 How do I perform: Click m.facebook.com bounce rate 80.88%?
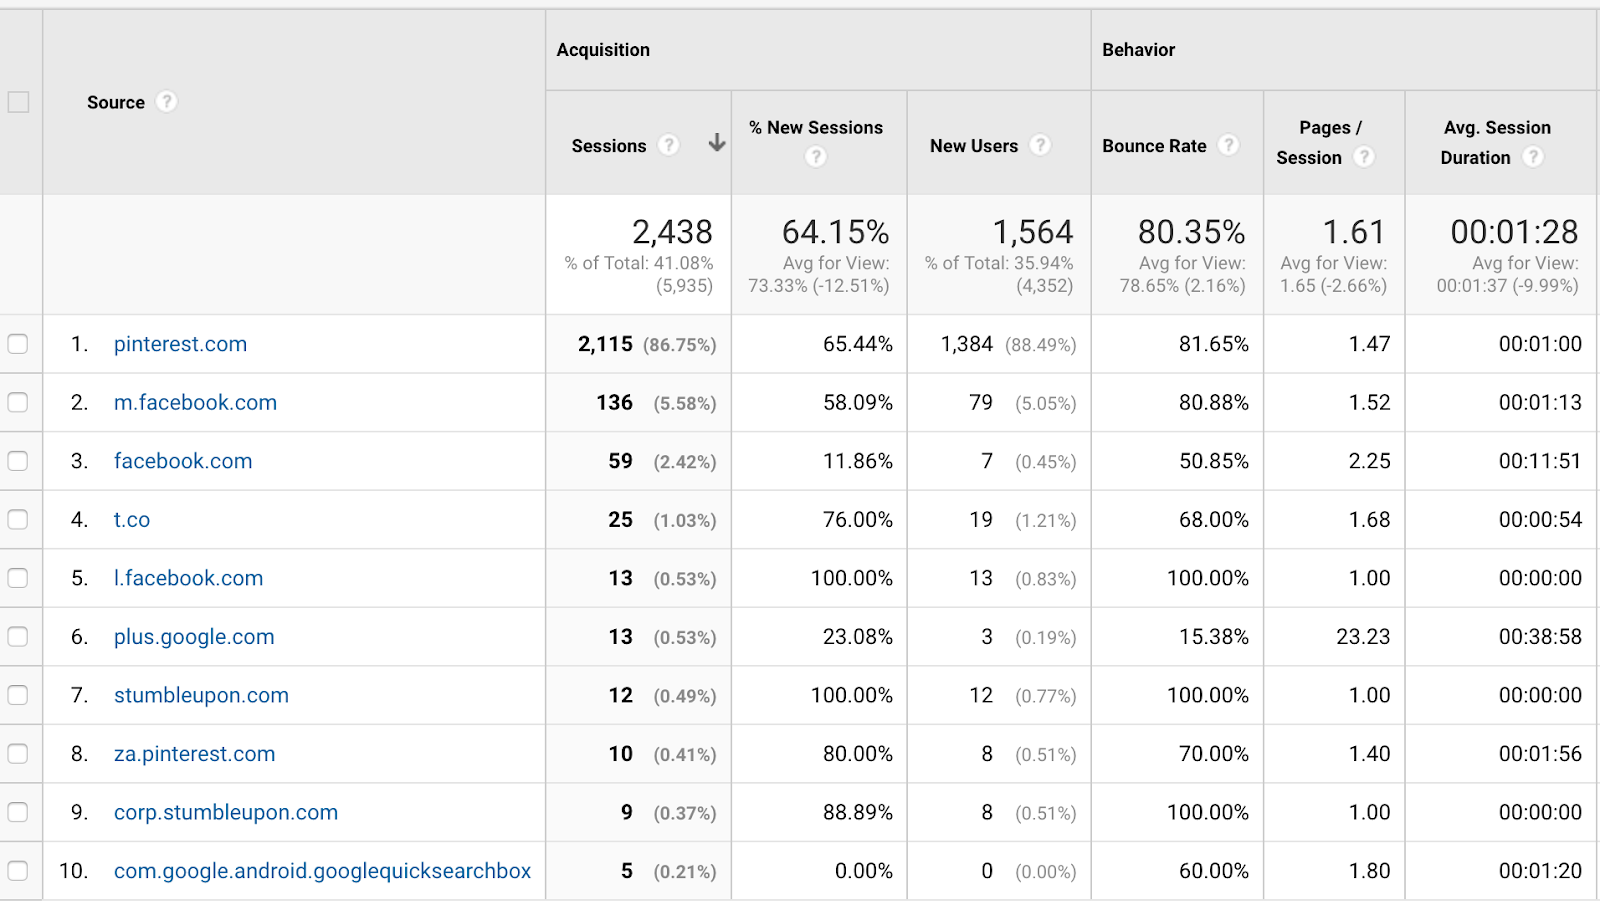pyautogui.click(x=1214, y=402)
